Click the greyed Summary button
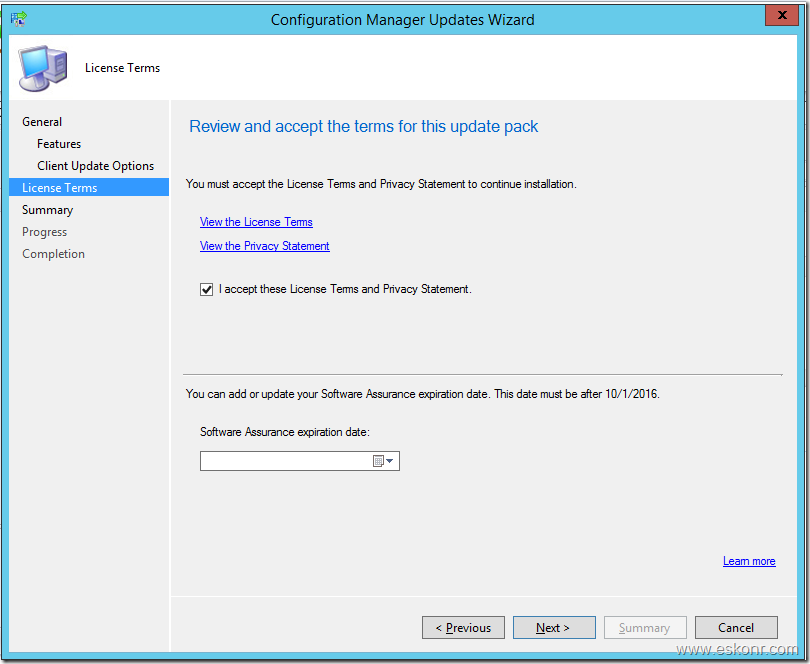 [x=645, y=627]
